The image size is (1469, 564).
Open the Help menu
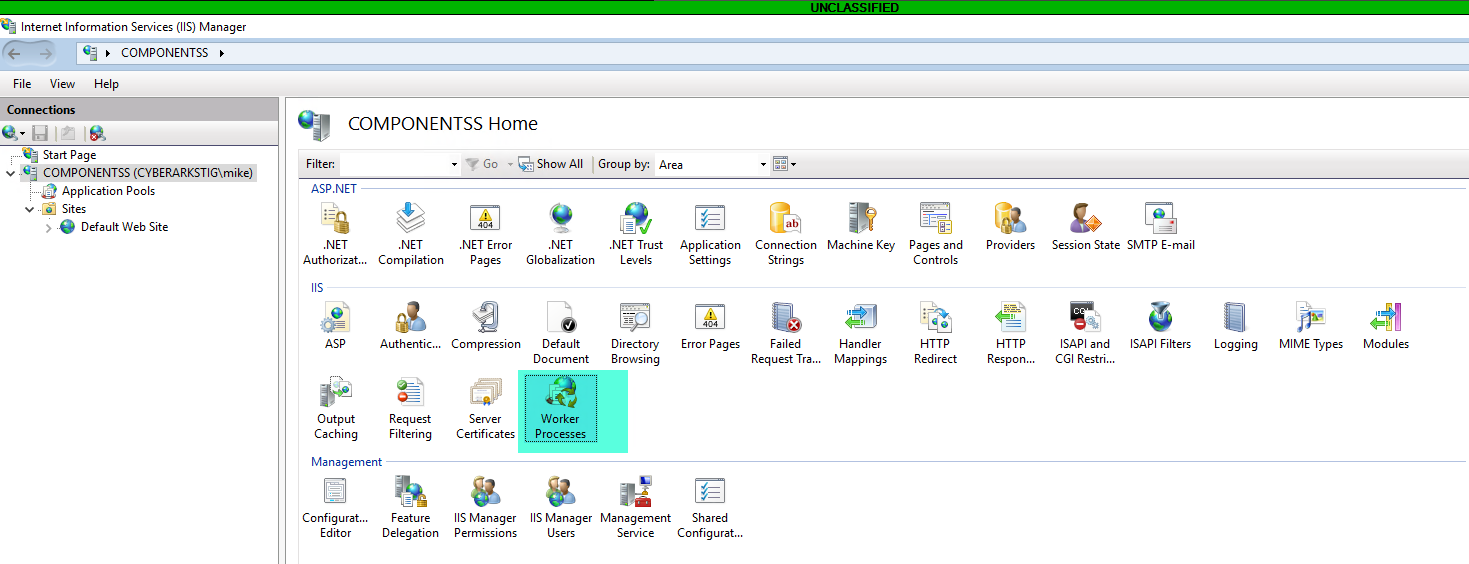pyautogui.click(x=106, y=84)
